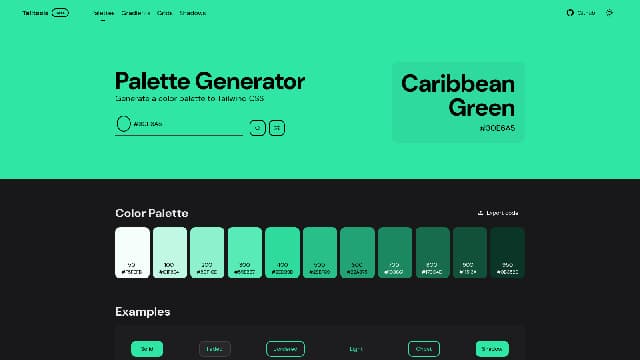Open the GitHub link in header
Viewport: 640px width, 360px height.
pos(581,13)
